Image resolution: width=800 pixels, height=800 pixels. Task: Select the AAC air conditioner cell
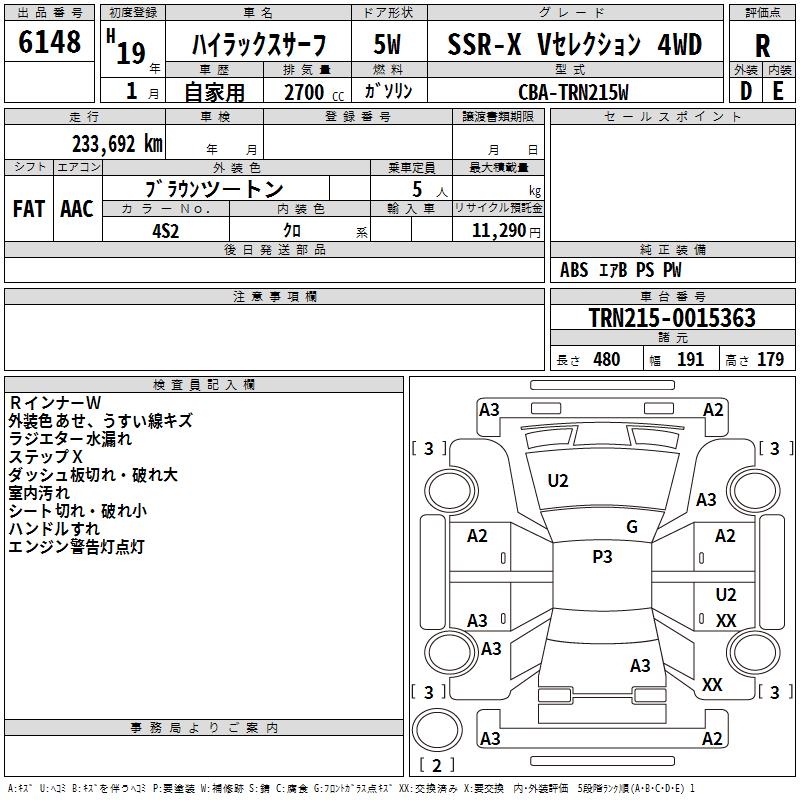click(x=77, y=208)
